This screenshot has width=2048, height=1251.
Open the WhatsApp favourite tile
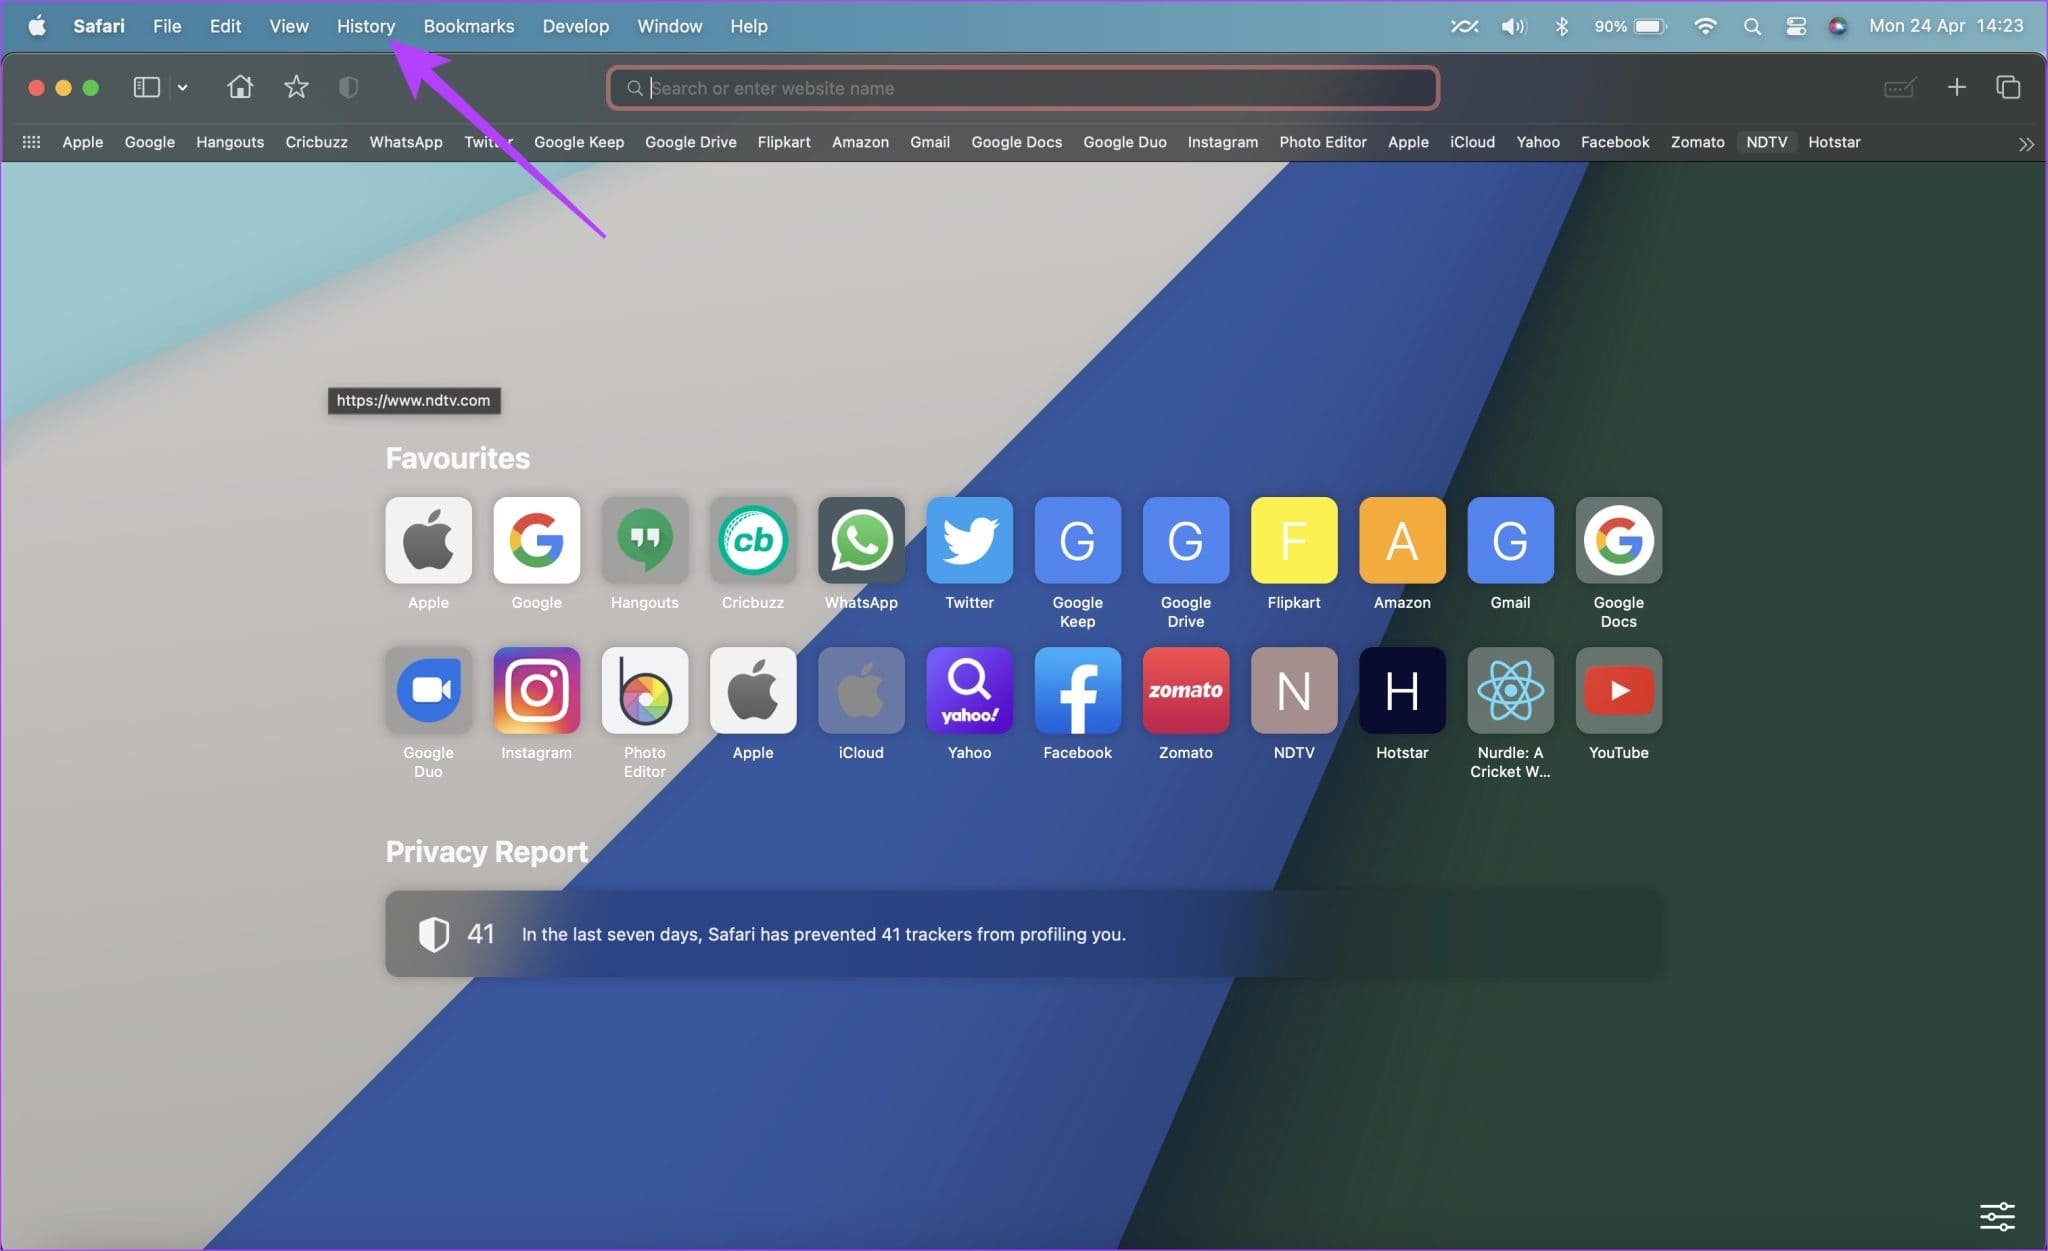[861, 540]
